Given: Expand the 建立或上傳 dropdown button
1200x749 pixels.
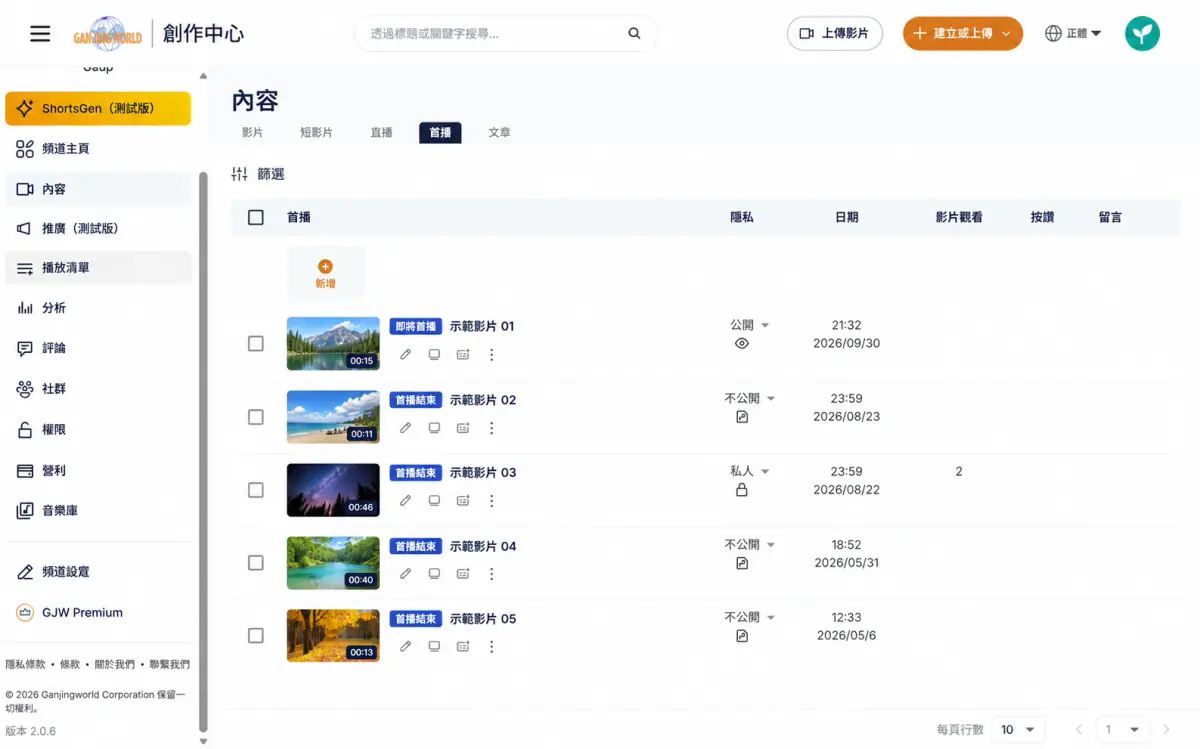Looking at the screenshot, I should click(962, 33).
